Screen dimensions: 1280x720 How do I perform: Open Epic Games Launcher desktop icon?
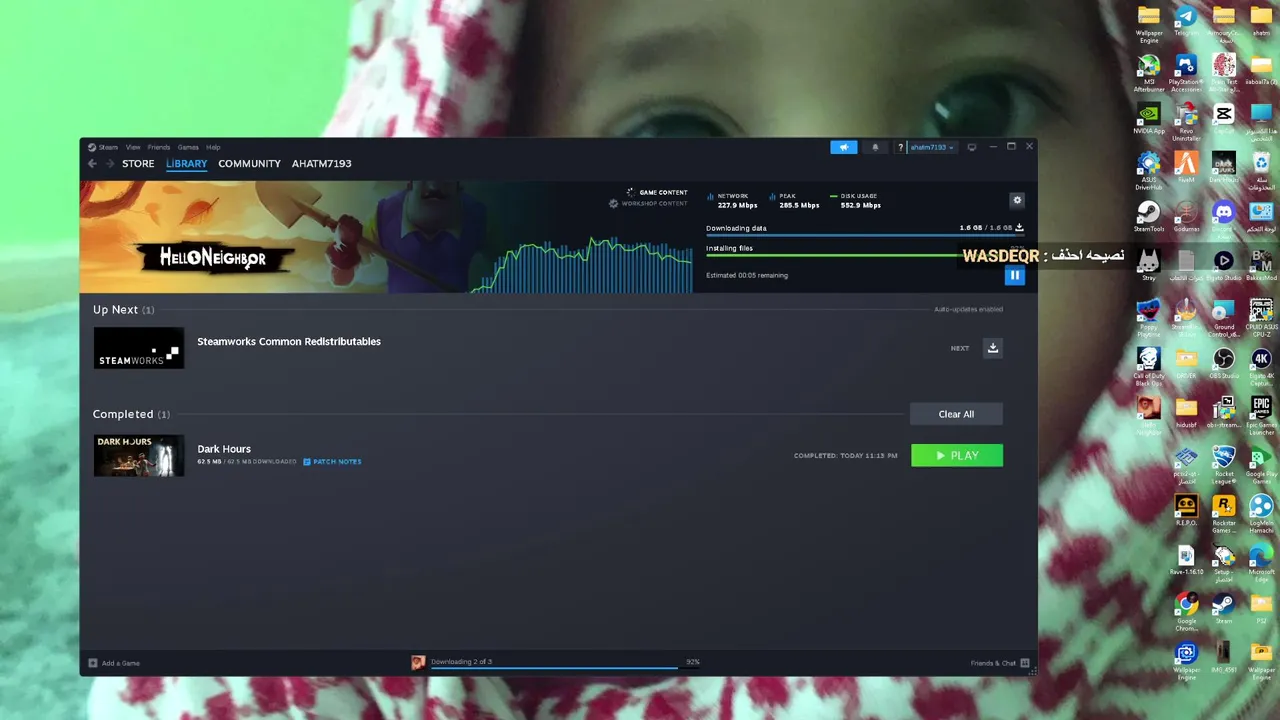[1261, 415]
